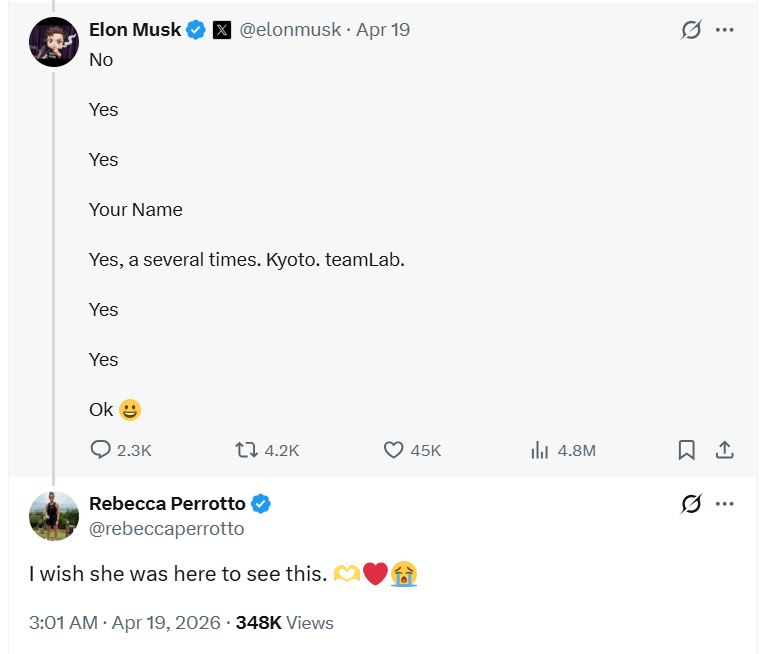Click the Apr 19 timestamp
The width and height of the screenshot is (769, 654).
coord(383,30)
